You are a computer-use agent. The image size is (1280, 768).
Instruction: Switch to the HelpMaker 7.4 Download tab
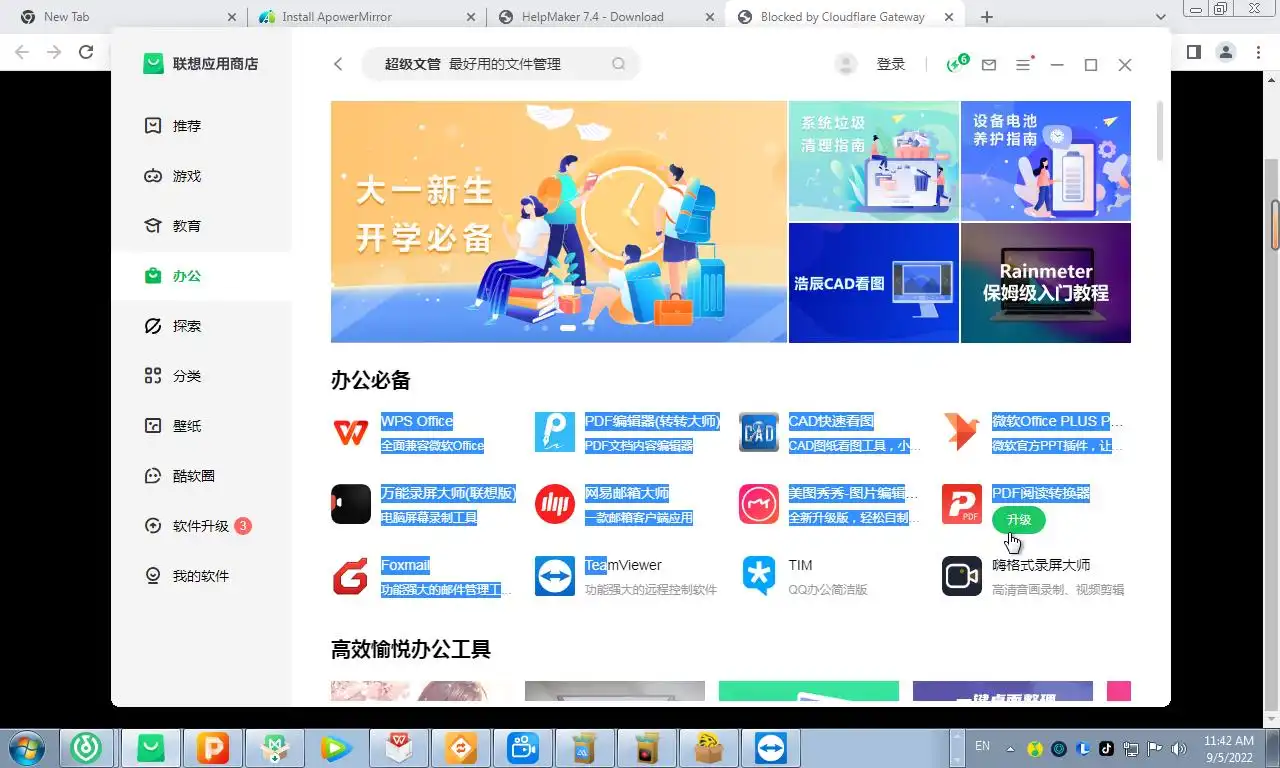[605, 17]
